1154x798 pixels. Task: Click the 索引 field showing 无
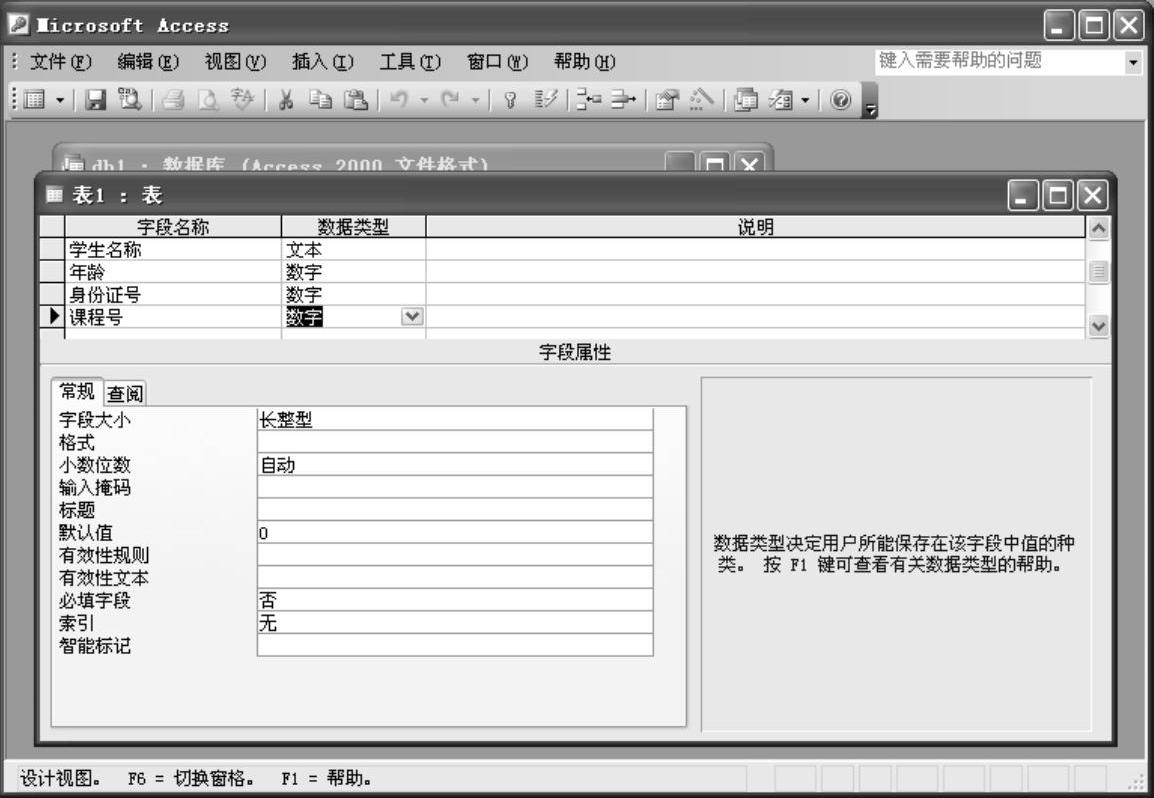[455, 624]
